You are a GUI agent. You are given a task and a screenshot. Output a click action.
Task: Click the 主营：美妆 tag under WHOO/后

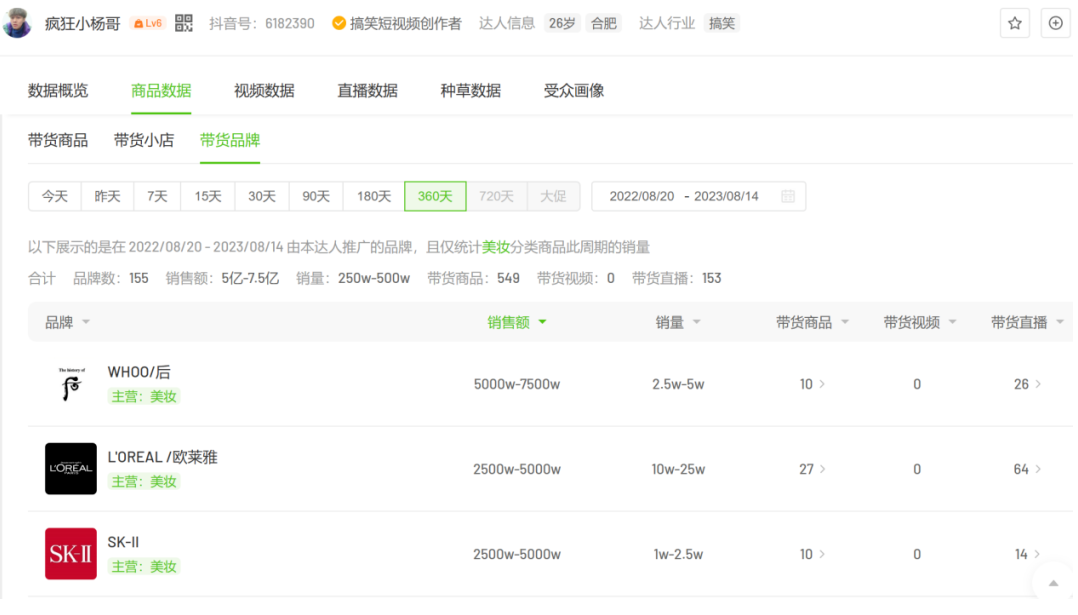pyautogui.click(x=144, y=396)
